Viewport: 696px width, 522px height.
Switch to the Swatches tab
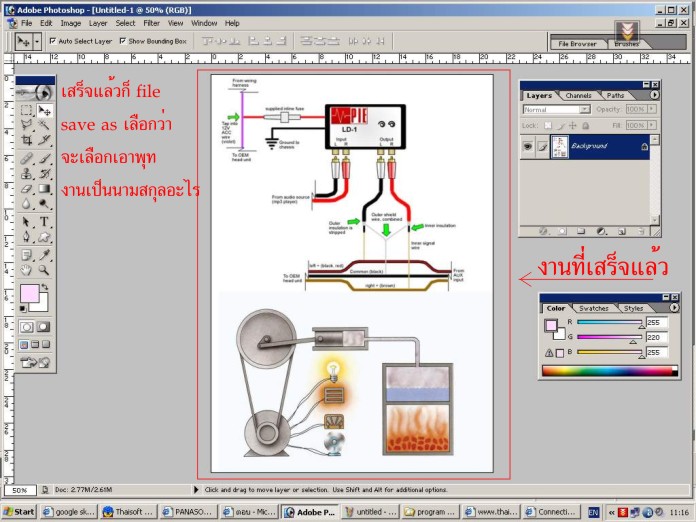pos(594,308)
